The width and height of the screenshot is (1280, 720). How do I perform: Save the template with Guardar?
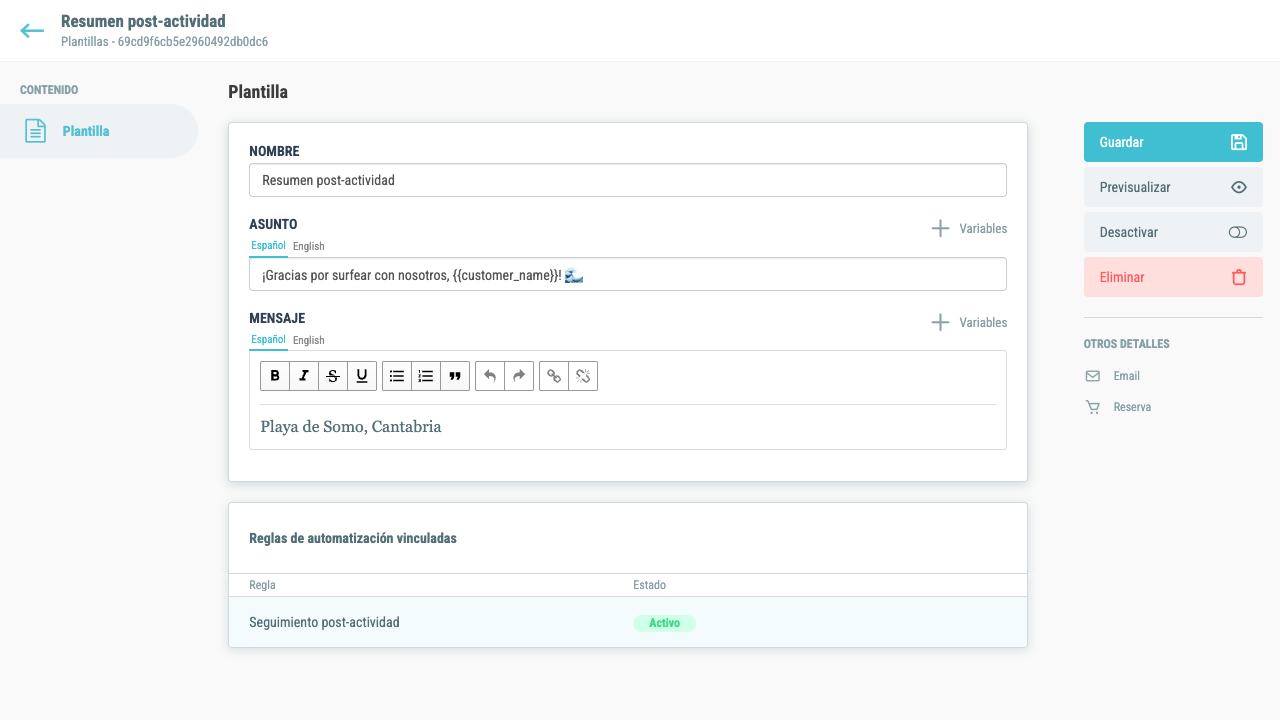[x=1173, y=142]
